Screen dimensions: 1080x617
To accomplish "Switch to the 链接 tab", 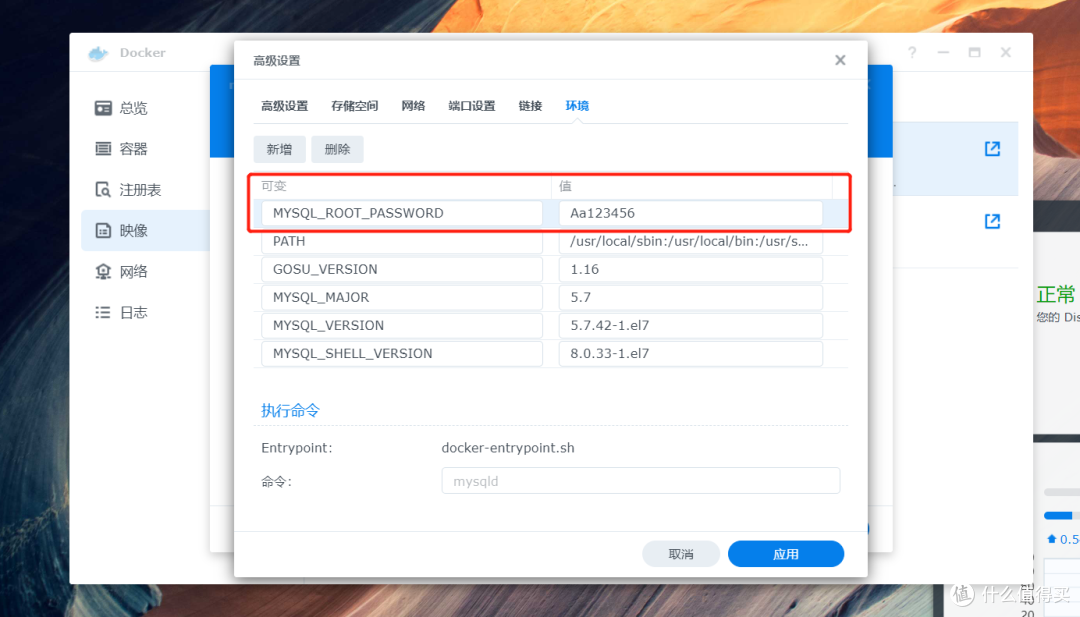I will (x=530, y=106).
